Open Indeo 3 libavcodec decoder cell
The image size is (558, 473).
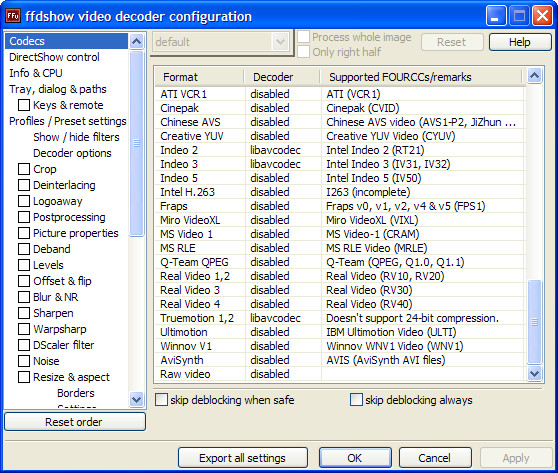pyautogui.click(x=275, y=164)
